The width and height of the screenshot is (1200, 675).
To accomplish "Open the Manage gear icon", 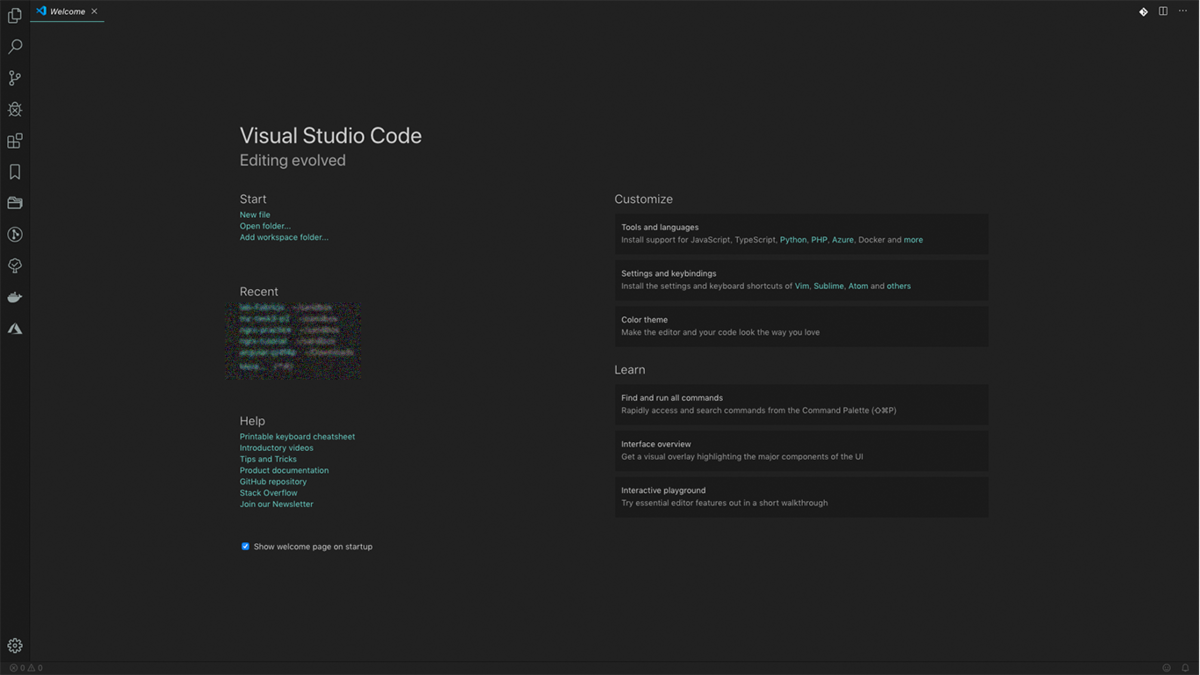I will [15, 646].
